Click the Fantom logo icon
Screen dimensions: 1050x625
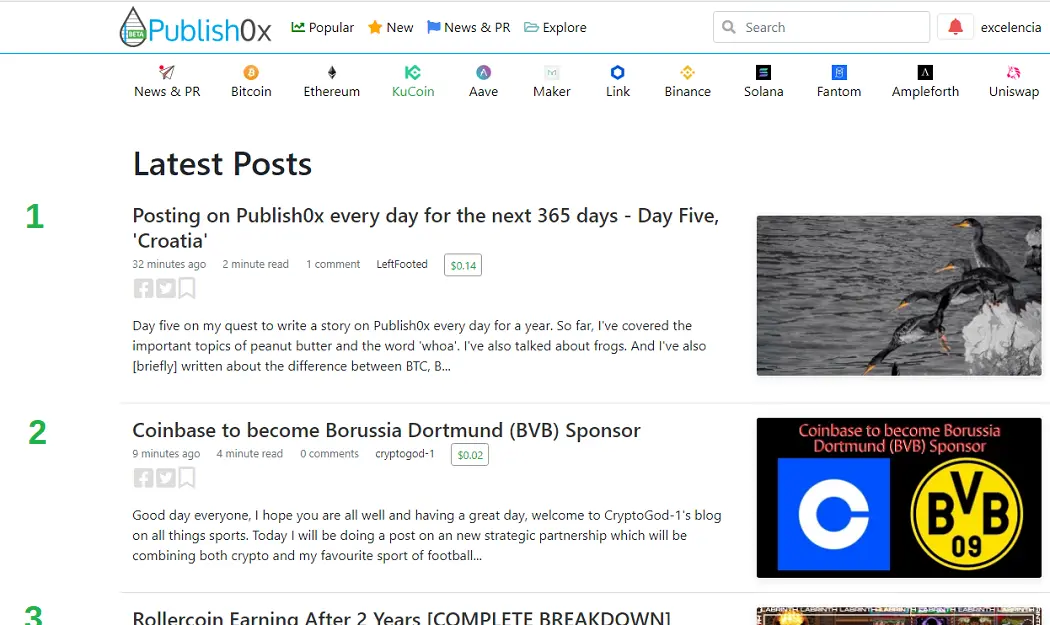[839, 72]
